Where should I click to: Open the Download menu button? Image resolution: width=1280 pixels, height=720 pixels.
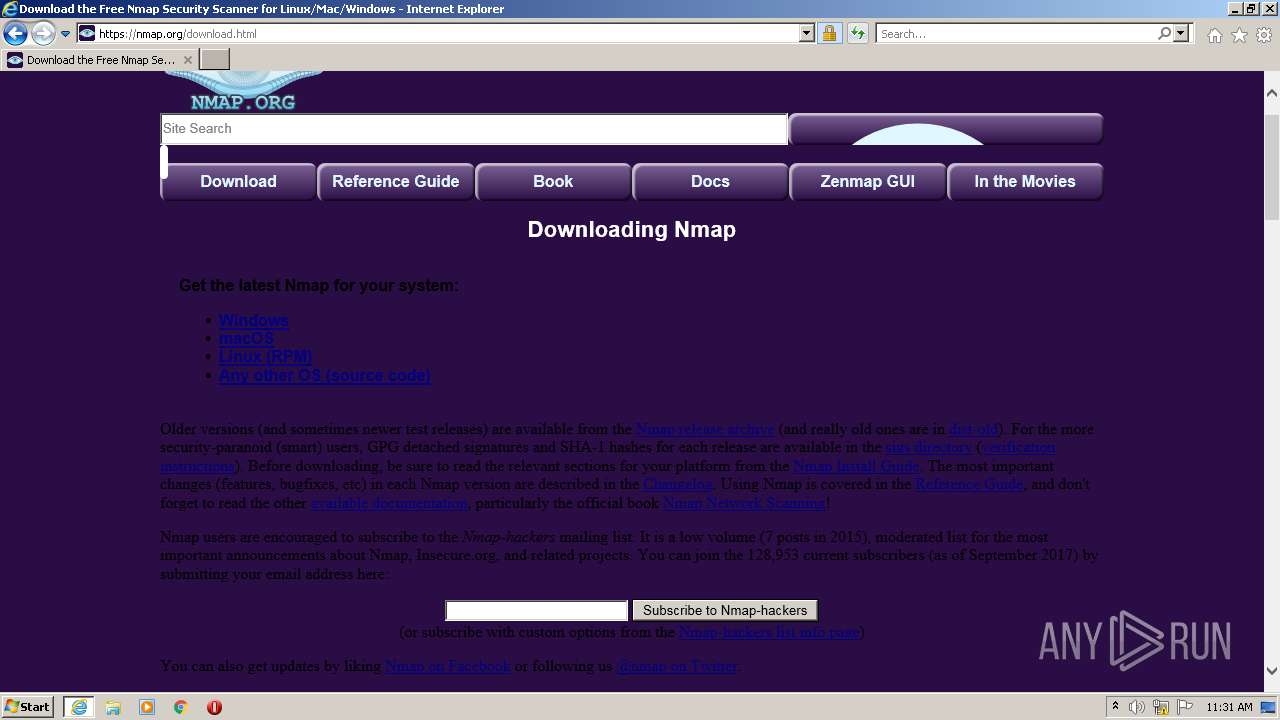click(x=238, y=182)
